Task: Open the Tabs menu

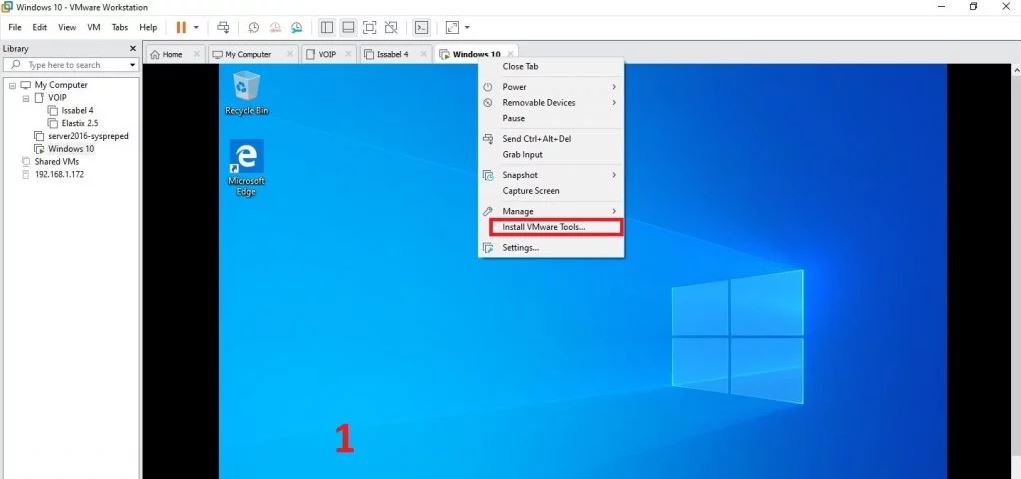Action: [x=120, y=27]
